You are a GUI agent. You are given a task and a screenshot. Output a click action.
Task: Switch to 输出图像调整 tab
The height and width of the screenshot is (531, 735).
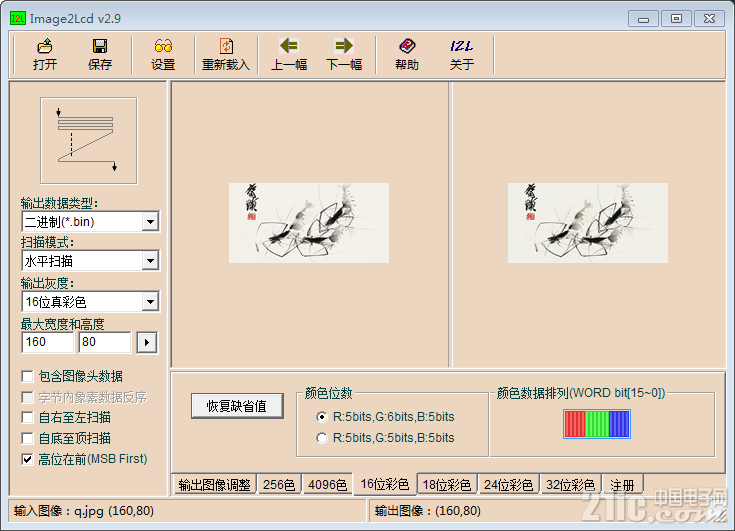coord(214,485)
